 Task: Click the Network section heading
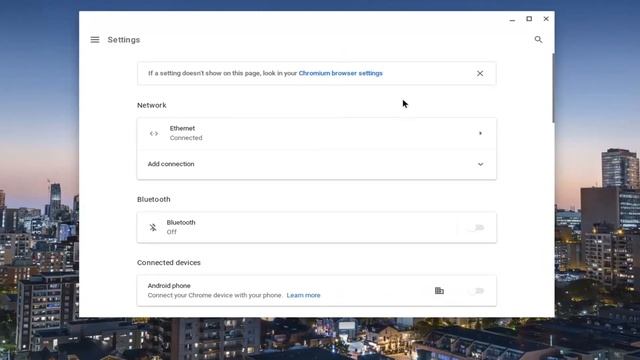coord(151,105)
